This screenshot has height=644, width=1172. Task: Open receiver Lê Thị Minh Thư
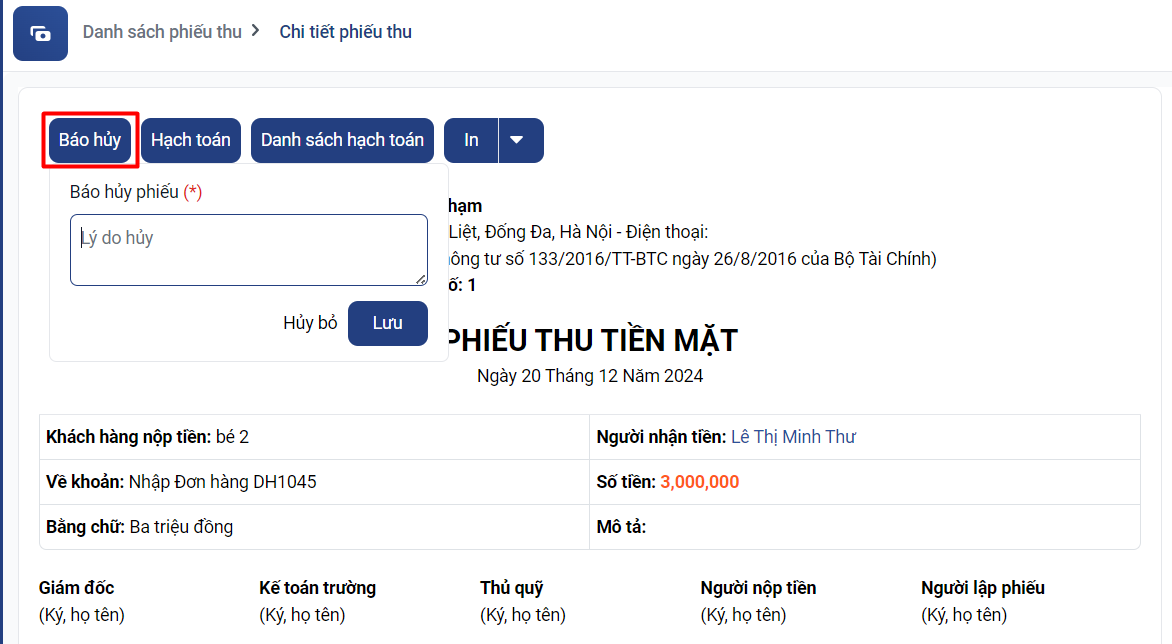click(x=793, y=437)
